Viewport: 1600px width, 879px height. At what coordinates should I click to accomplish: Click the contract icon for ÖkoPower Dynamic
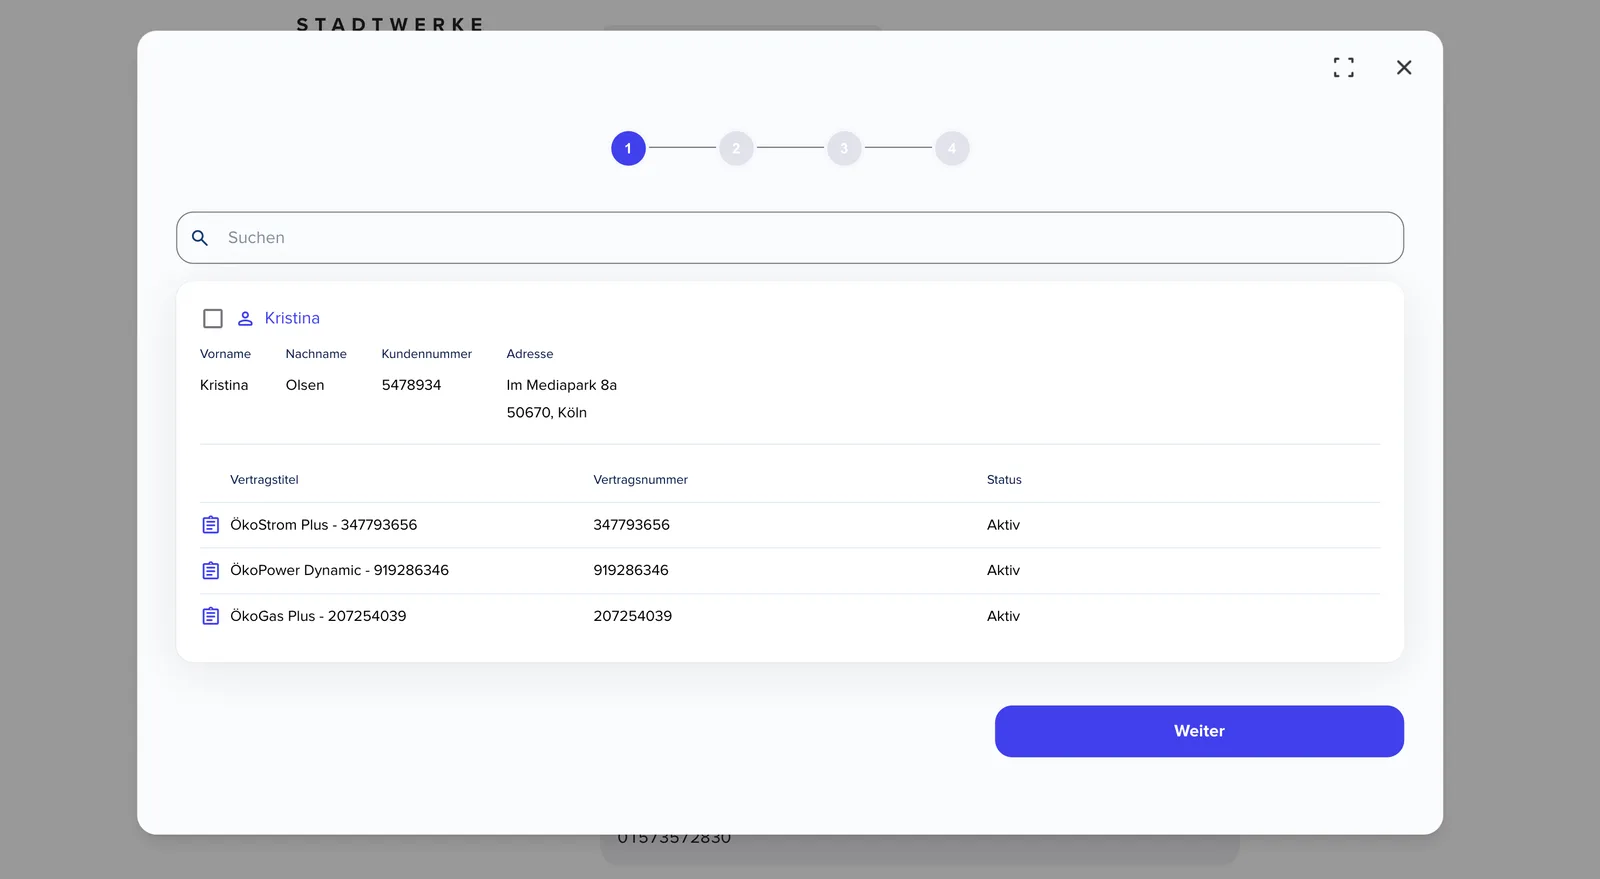[x=211, y=571]
